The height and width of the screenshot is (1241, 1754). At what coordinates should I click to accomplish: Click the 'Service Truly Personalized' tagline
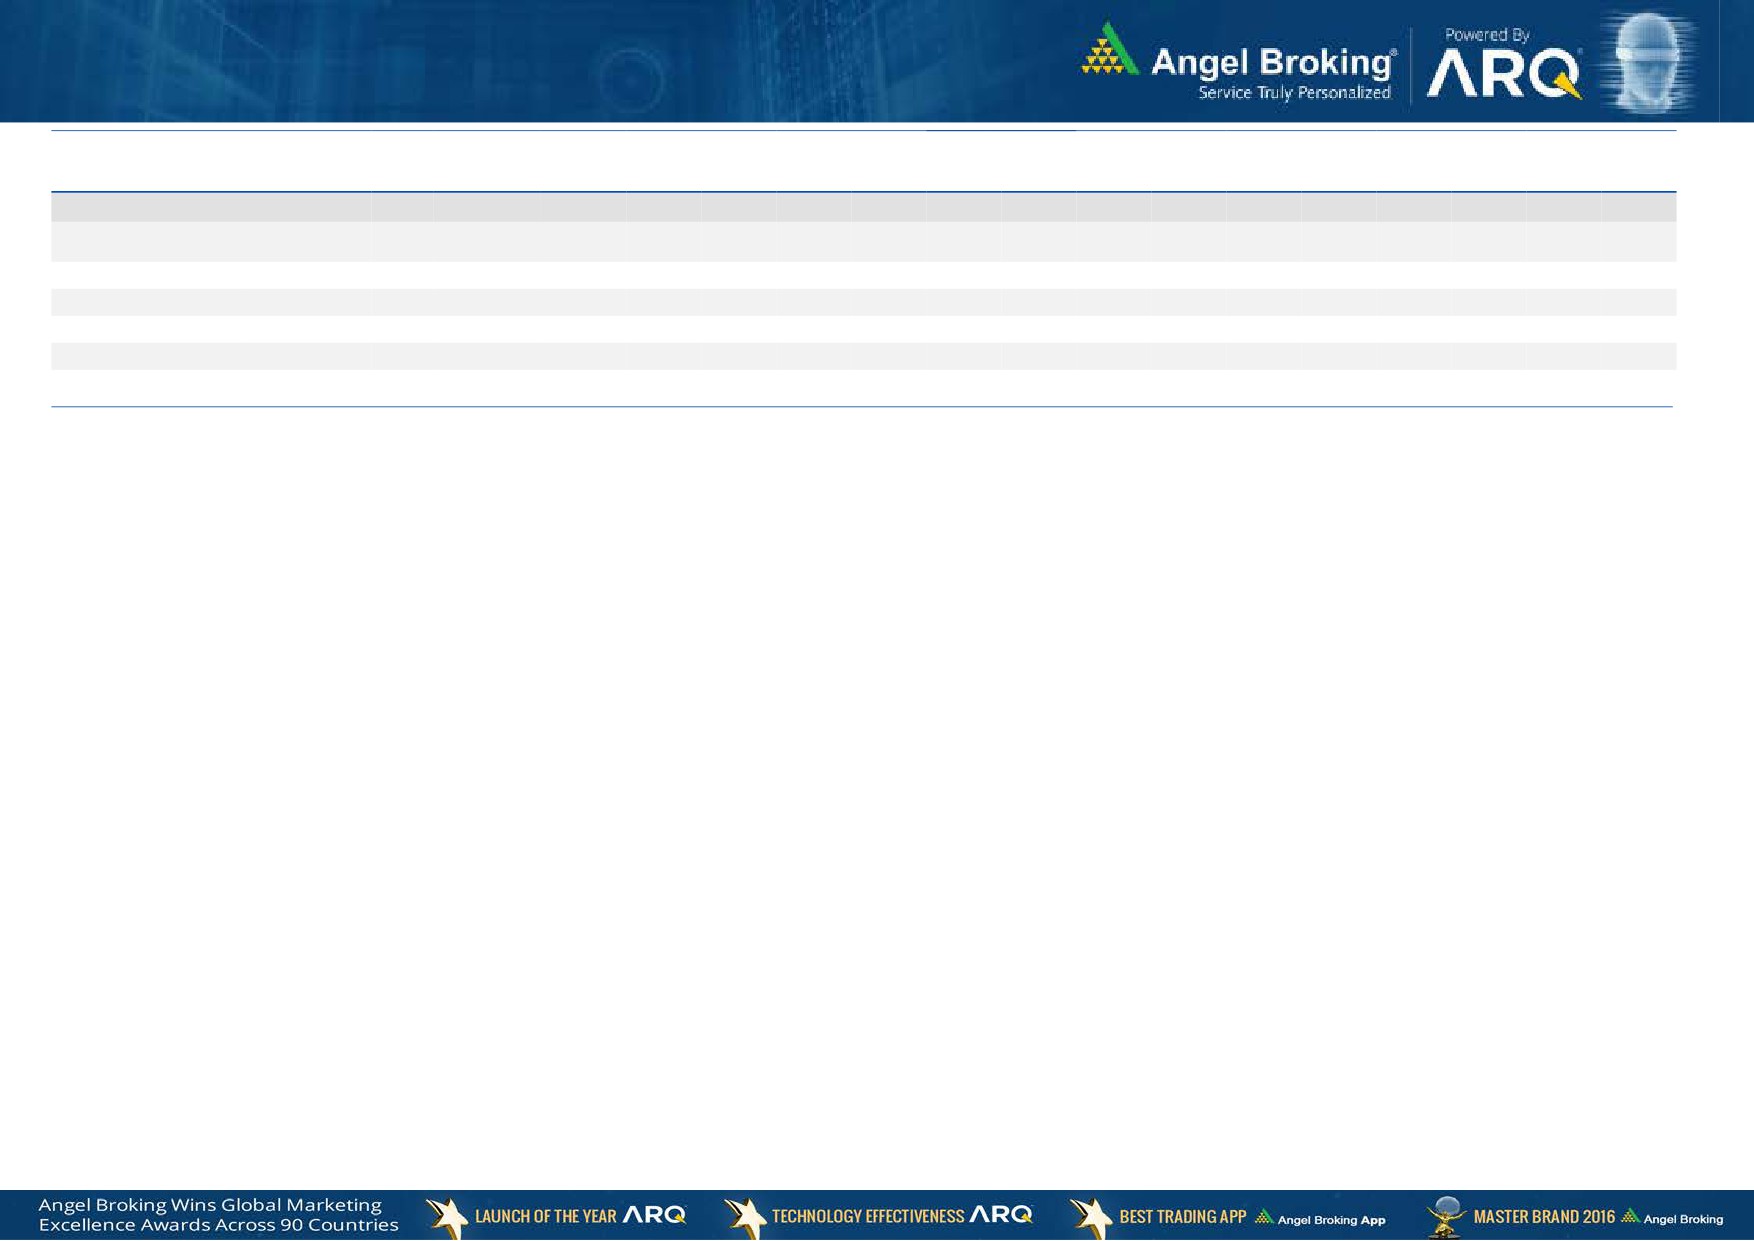(1294, 93)
